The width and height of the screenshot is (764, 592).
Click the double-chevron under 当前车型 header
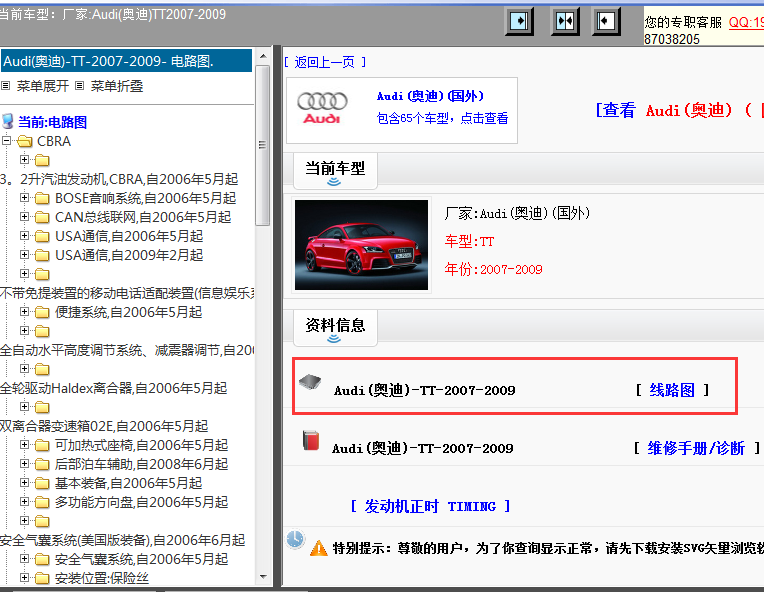(x=334, y=182)
